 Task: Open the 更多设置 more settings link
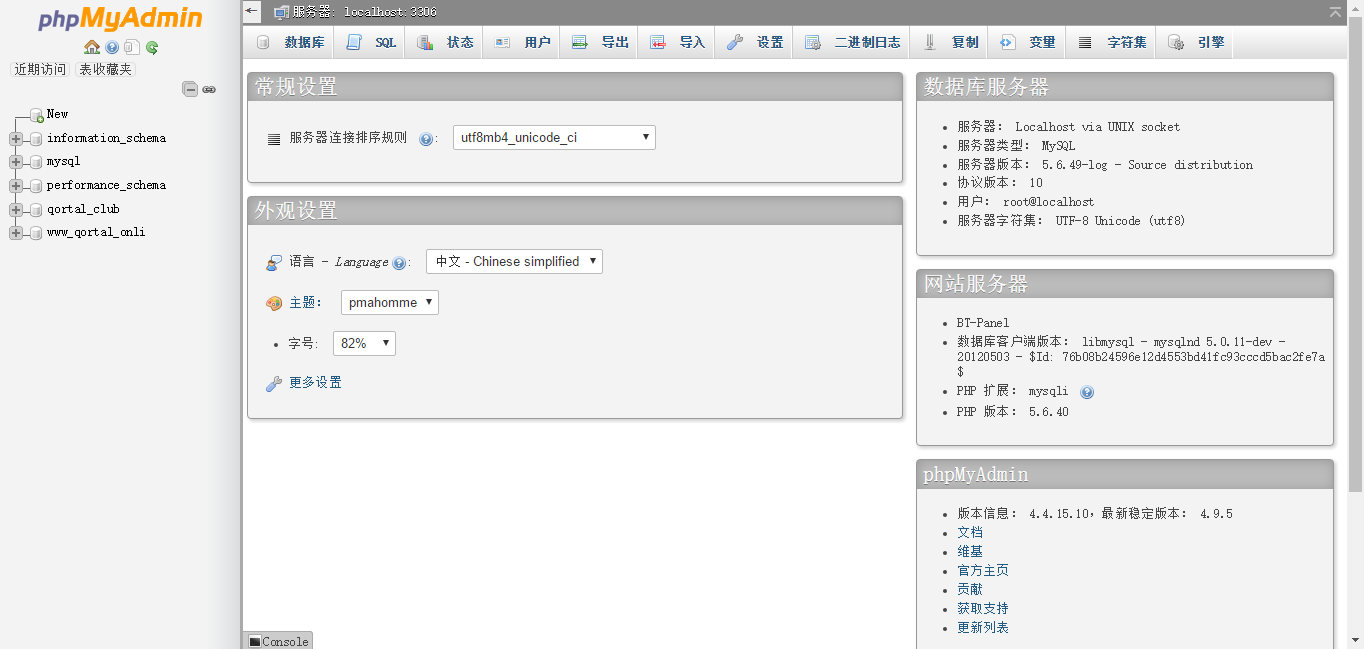click(315, 383)
